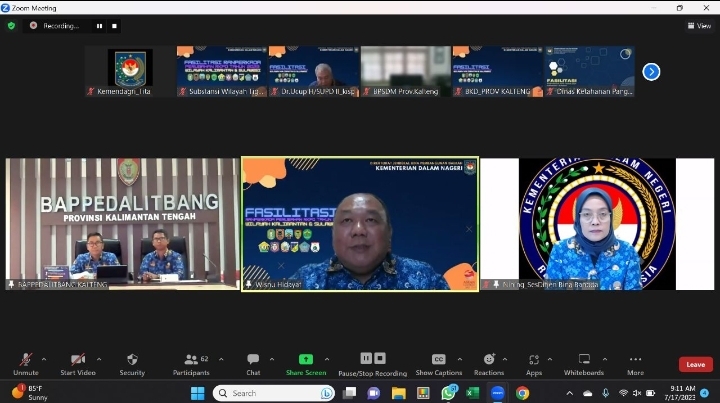Show next participants with blue arrow
Image resolution: width=720 pixels, height=403 pixels.
pos(651,72)
